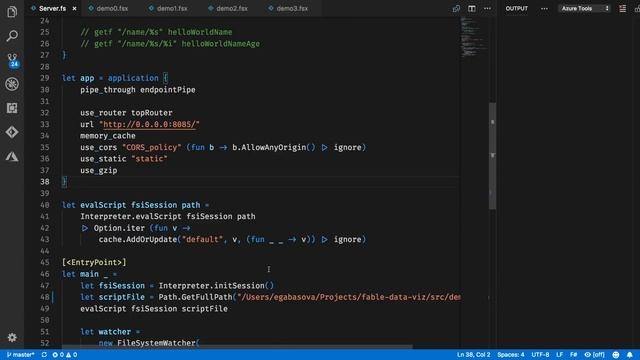Viewport: 640px width, 360px height.
Task: Switch to the Server.fs tab
Action: pyautogui.click(x=53, y=9)
